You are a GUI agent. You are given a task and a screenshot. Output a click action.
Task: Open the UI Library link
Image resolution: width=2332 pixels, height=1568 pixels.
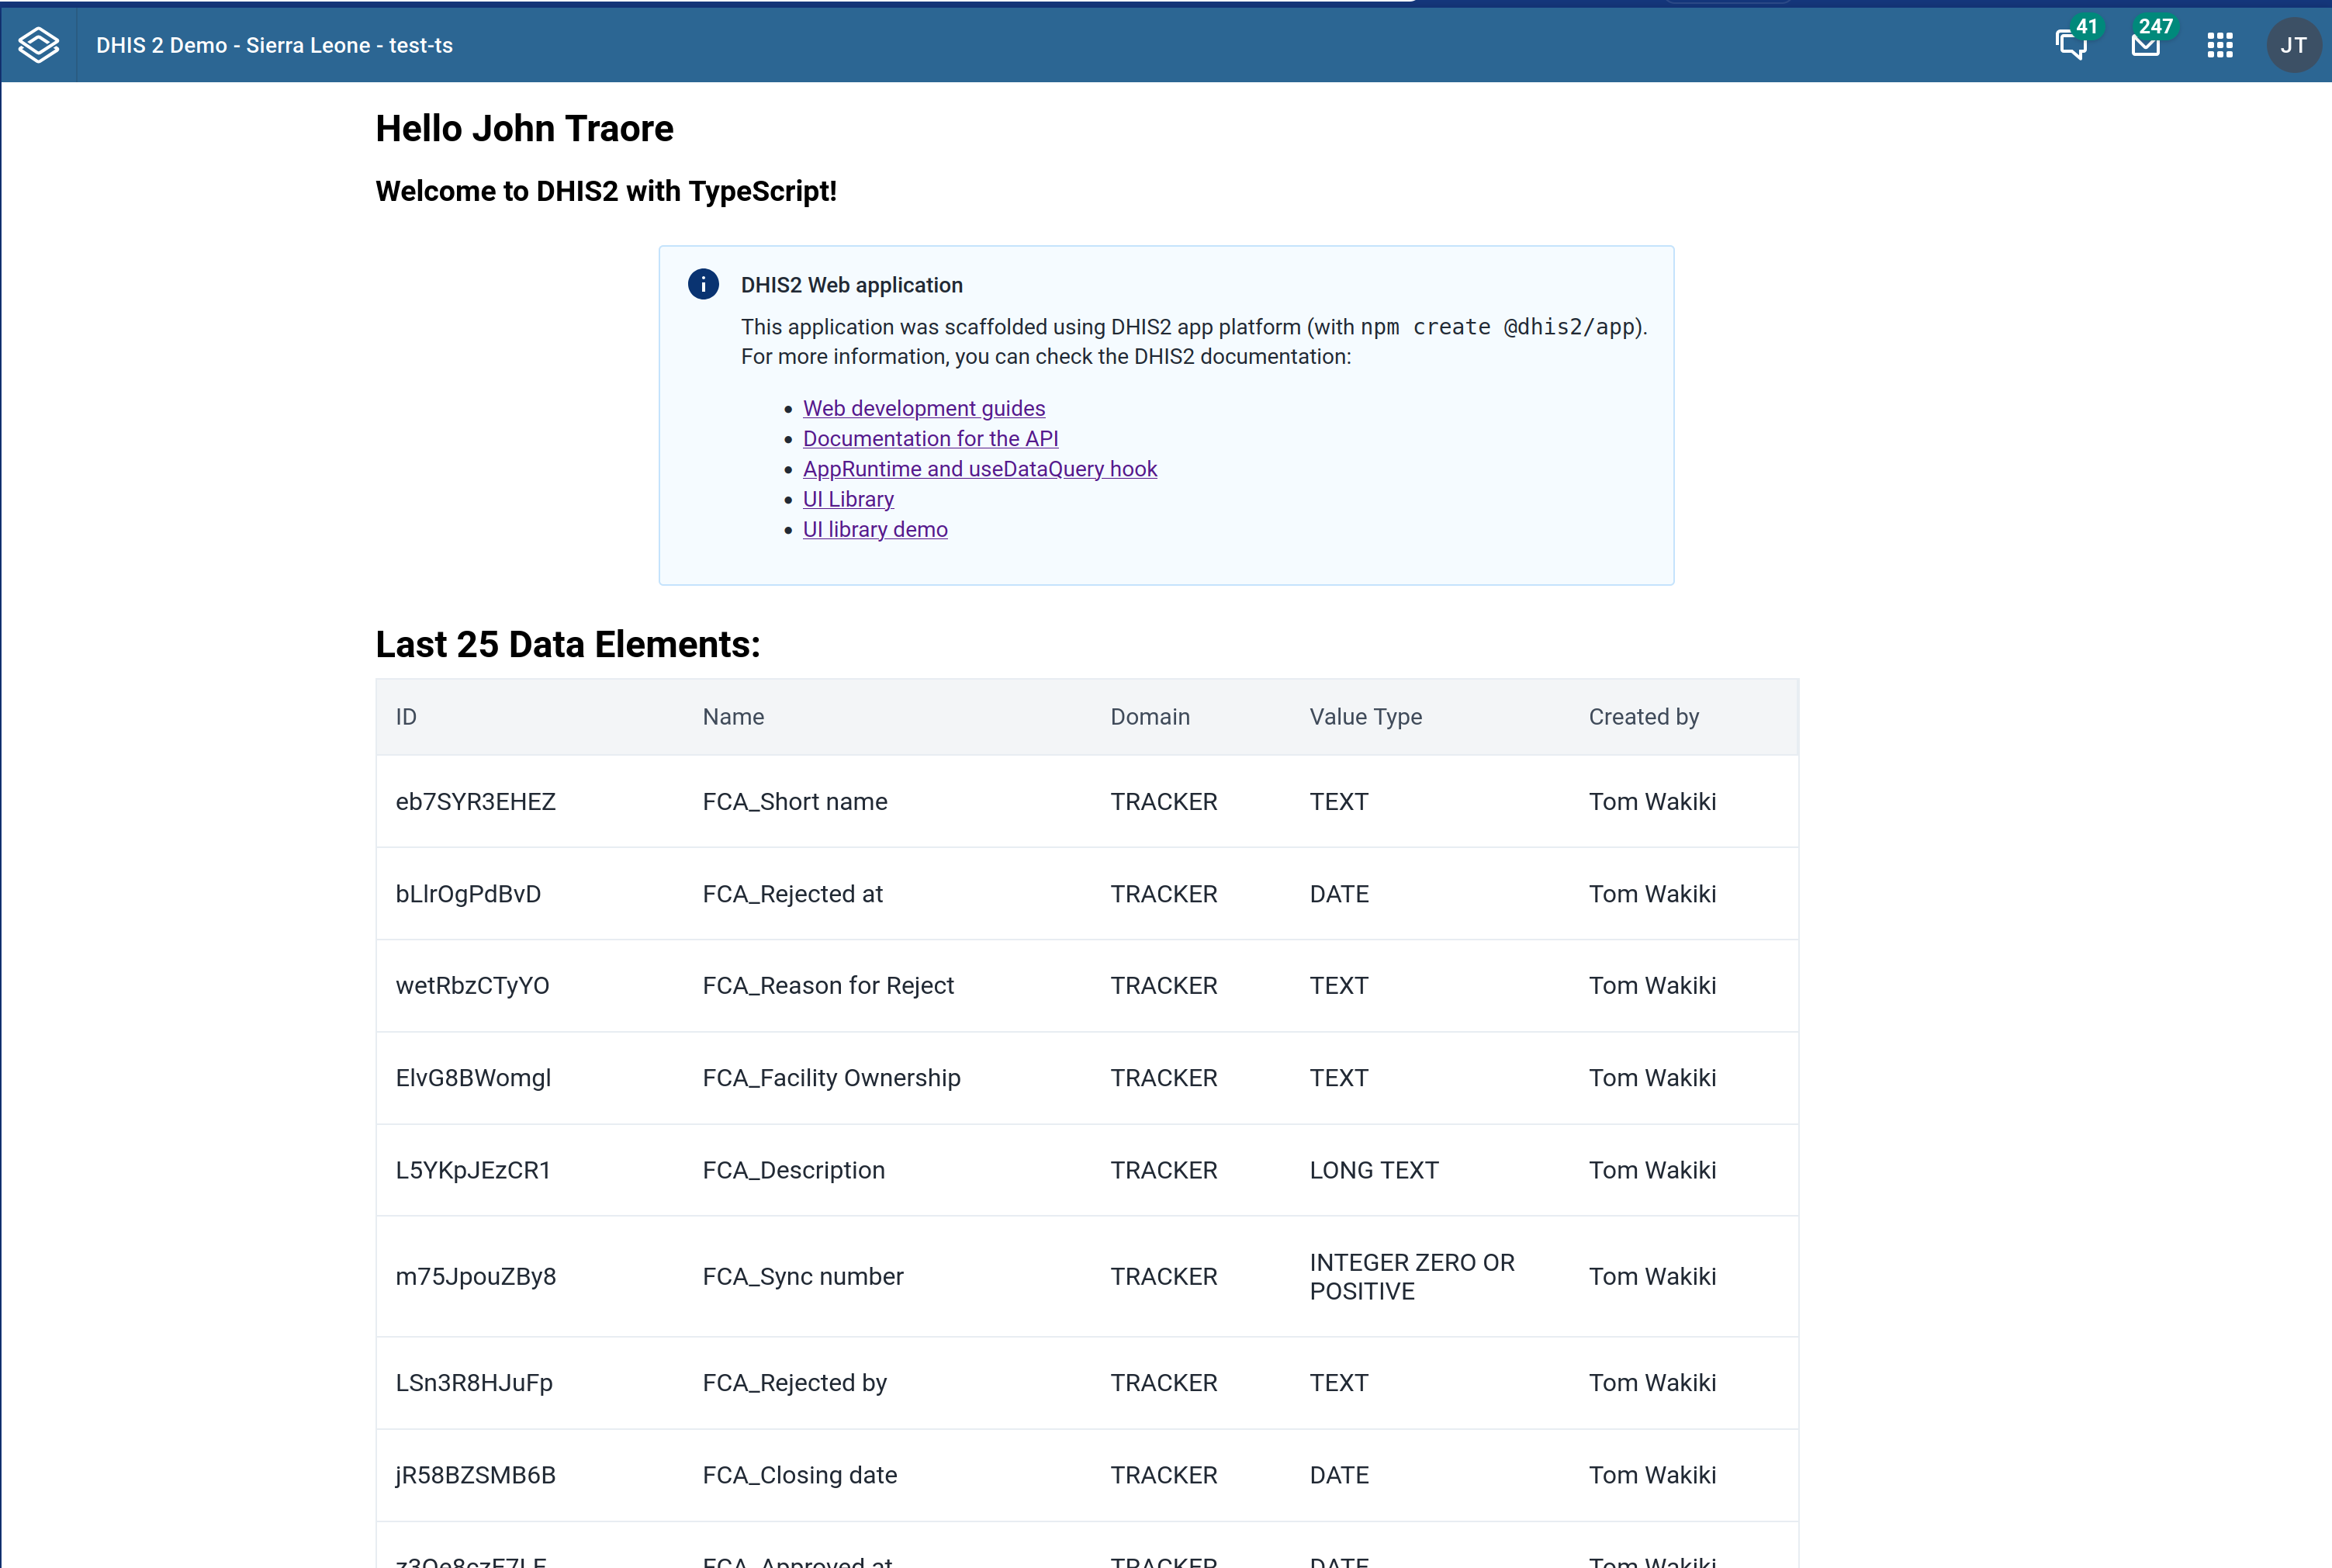click(x=848, y=499)
